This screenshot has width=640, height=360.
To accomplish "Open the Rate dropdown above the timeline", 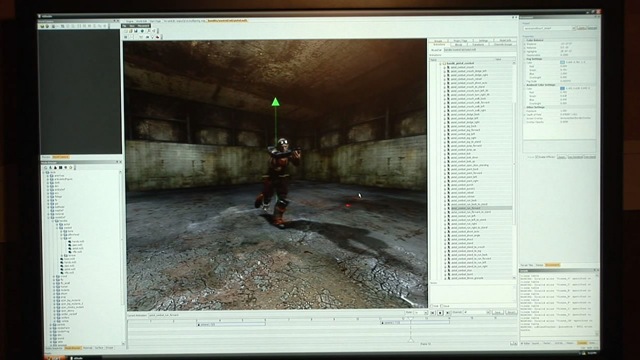I will coord(421,313).
